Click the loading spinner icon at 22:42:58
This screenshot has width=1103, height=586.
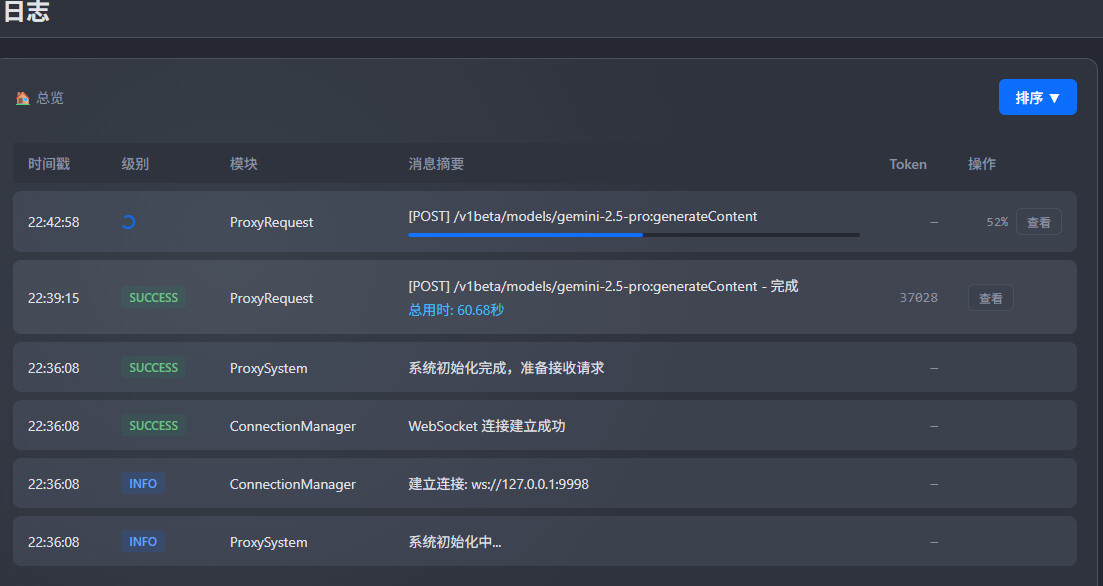pyautogui.click(x=128, y=222)
